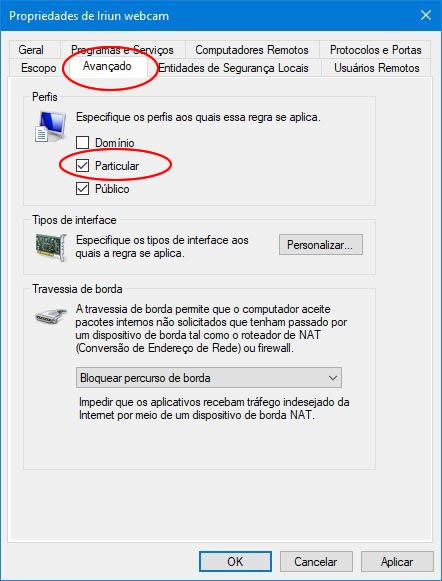The image size is (442, 581).
Task: Open Entidades de Segurança Locais tab
Action: click(233, 68)
